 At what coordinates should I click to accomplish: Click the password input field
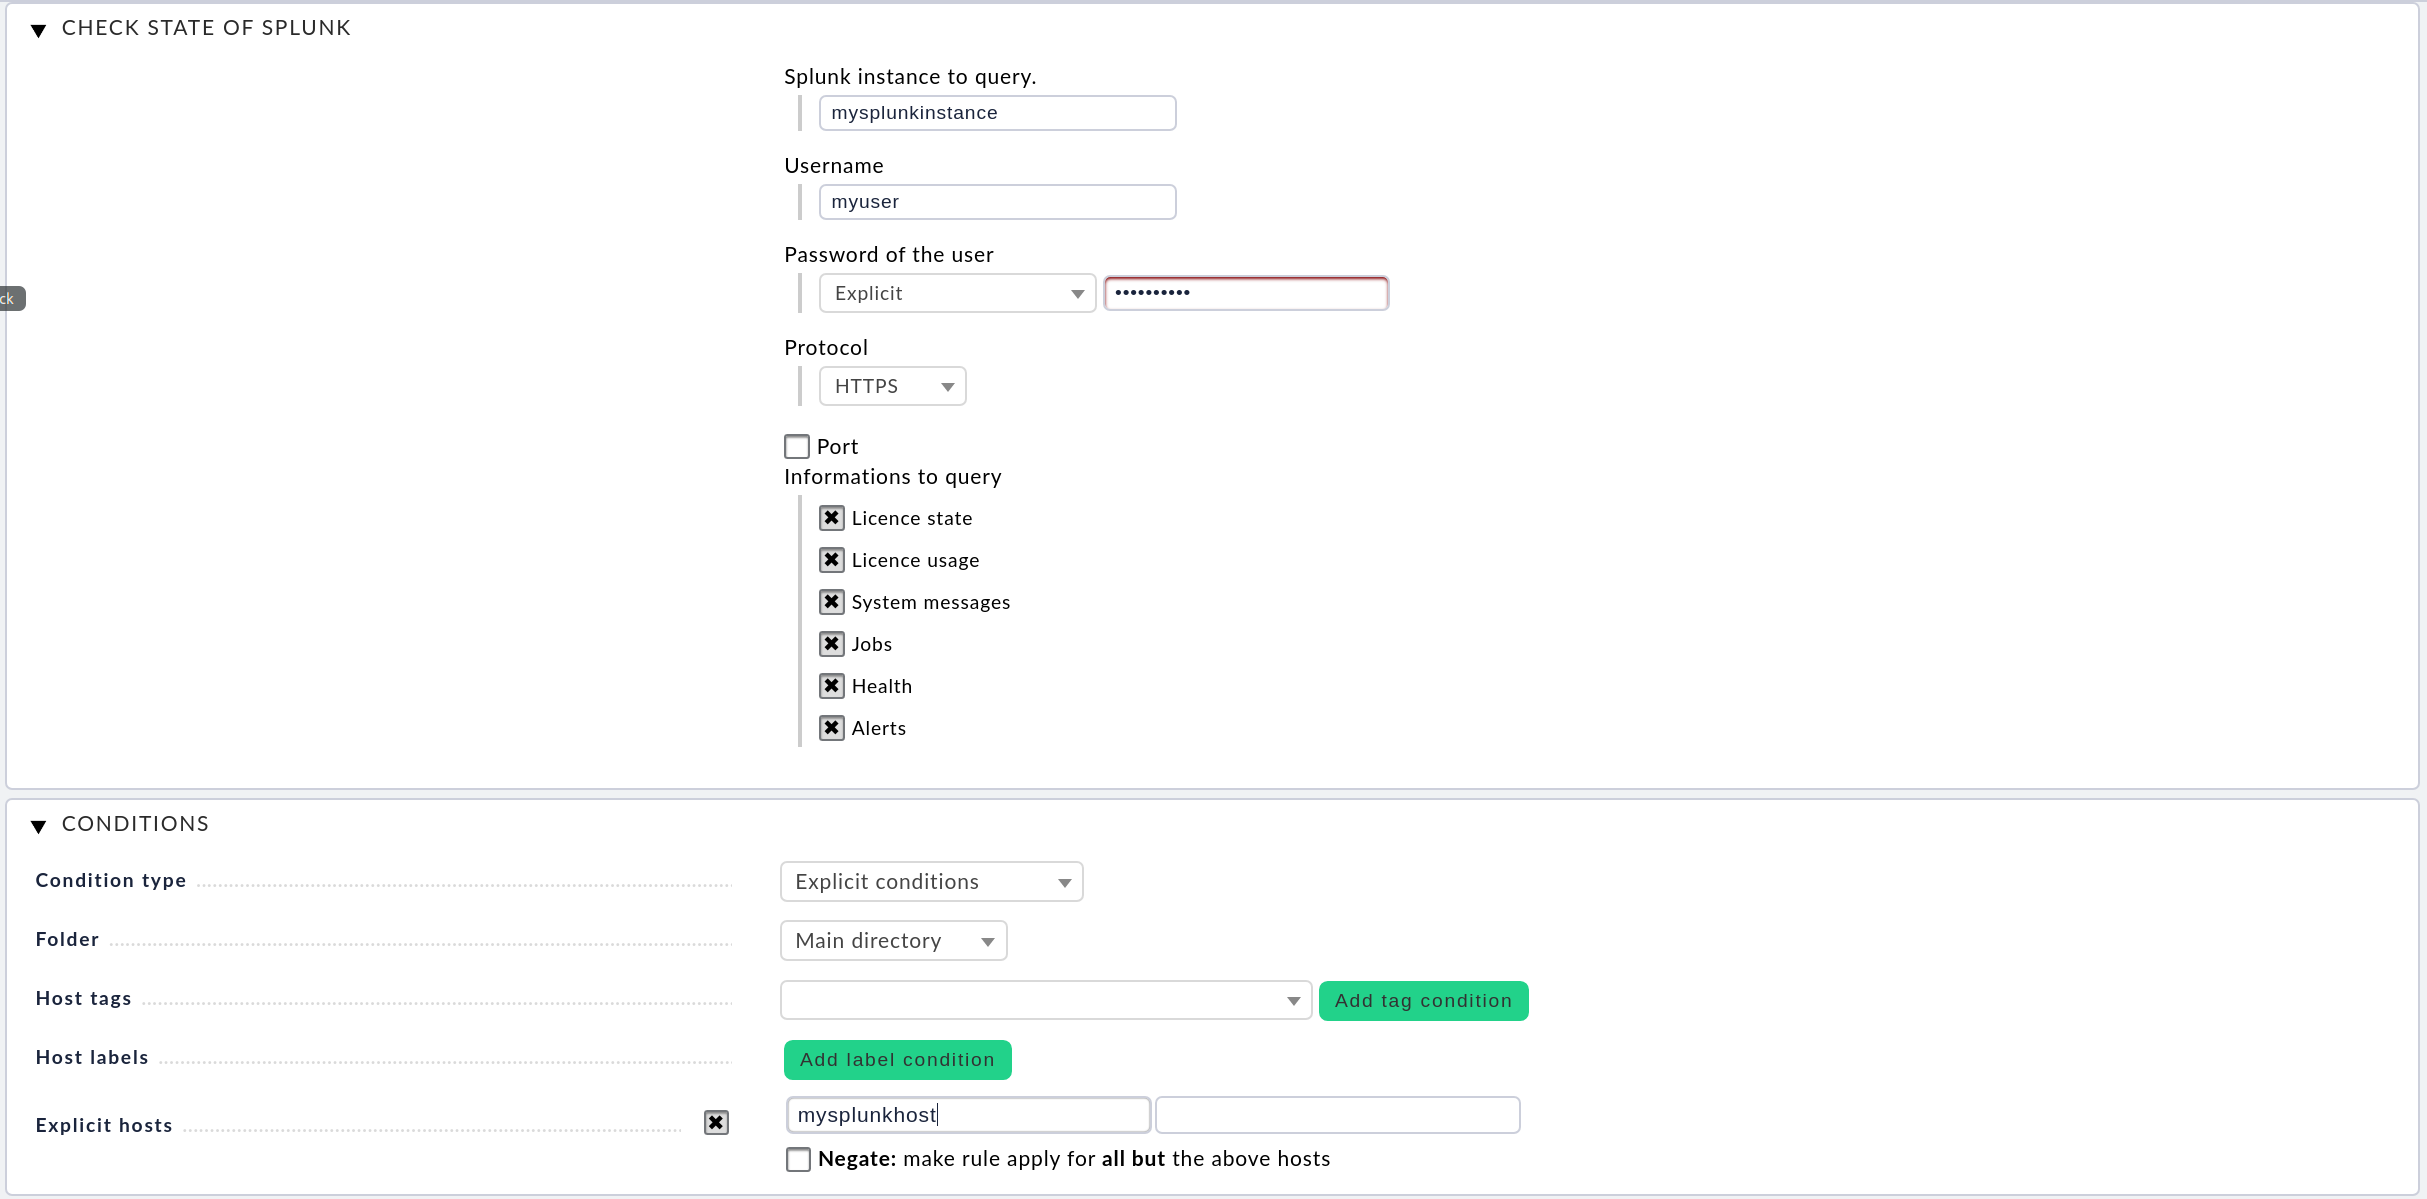click(x=1246, y=293)
